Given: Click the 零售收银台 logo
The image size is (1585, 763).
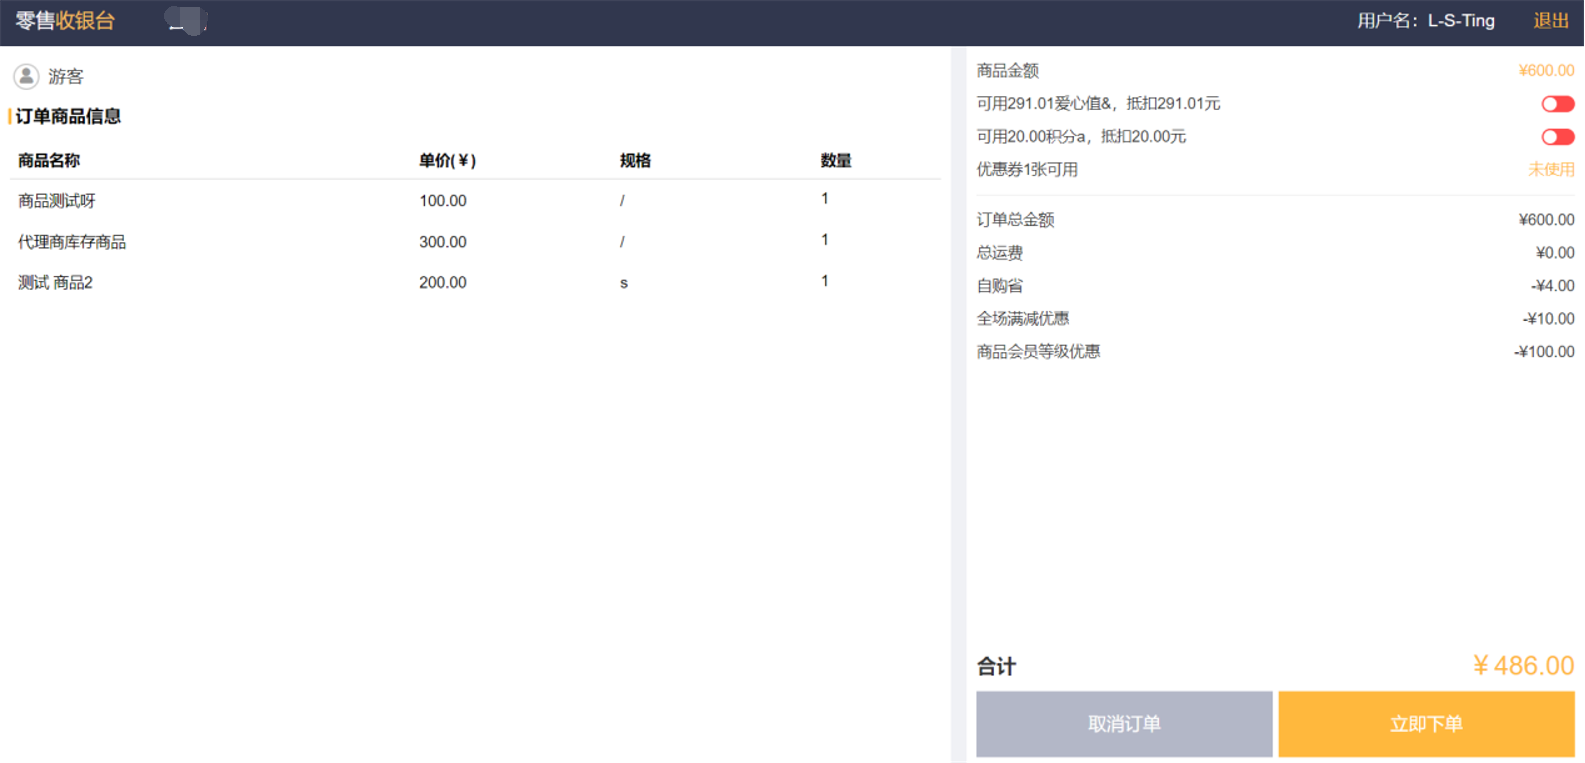Looking at the screenshot, I should click(x=65, y=21).
